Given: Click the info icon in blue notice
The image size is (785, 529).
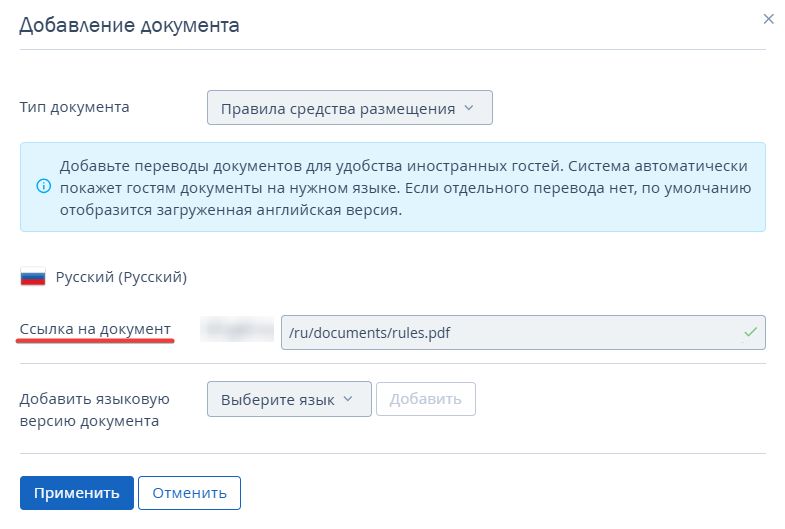Looking at the screenshot, I should tap(43, 186).
